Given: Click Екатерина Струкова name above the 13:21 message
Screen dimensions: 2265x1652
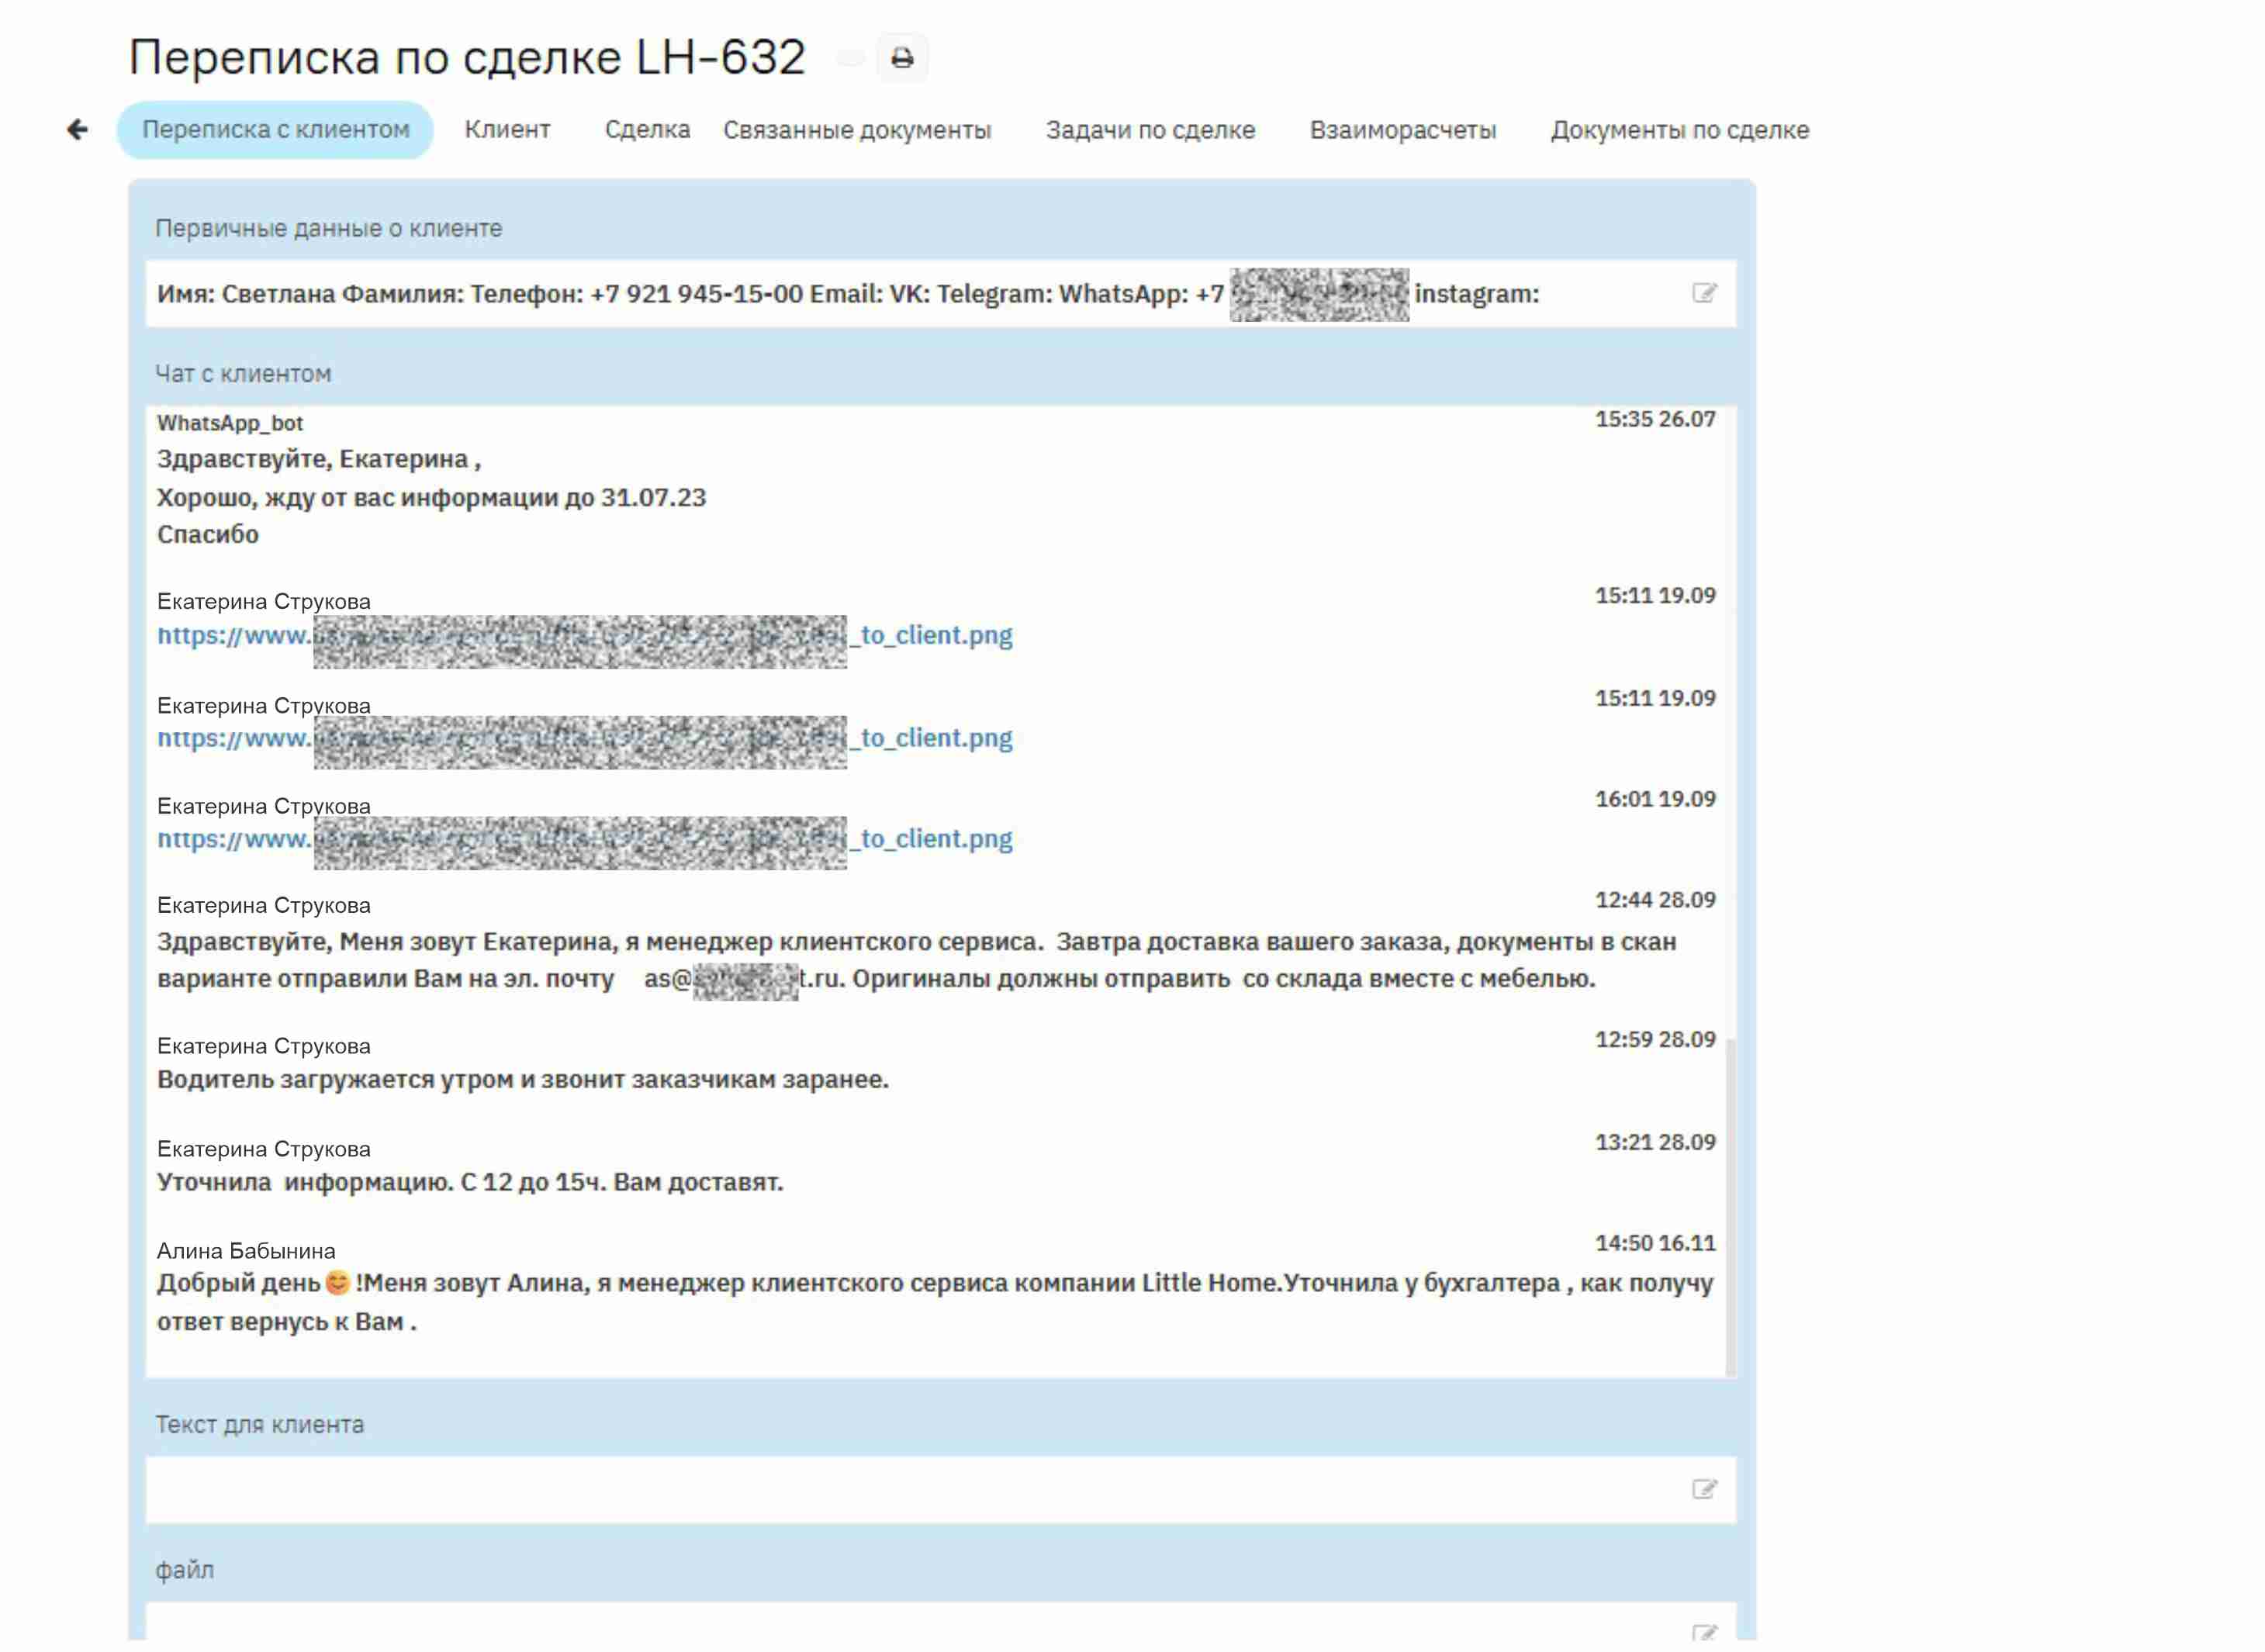Looking at the screenshot, I should pyautogui.click(x=264, y=1149).
